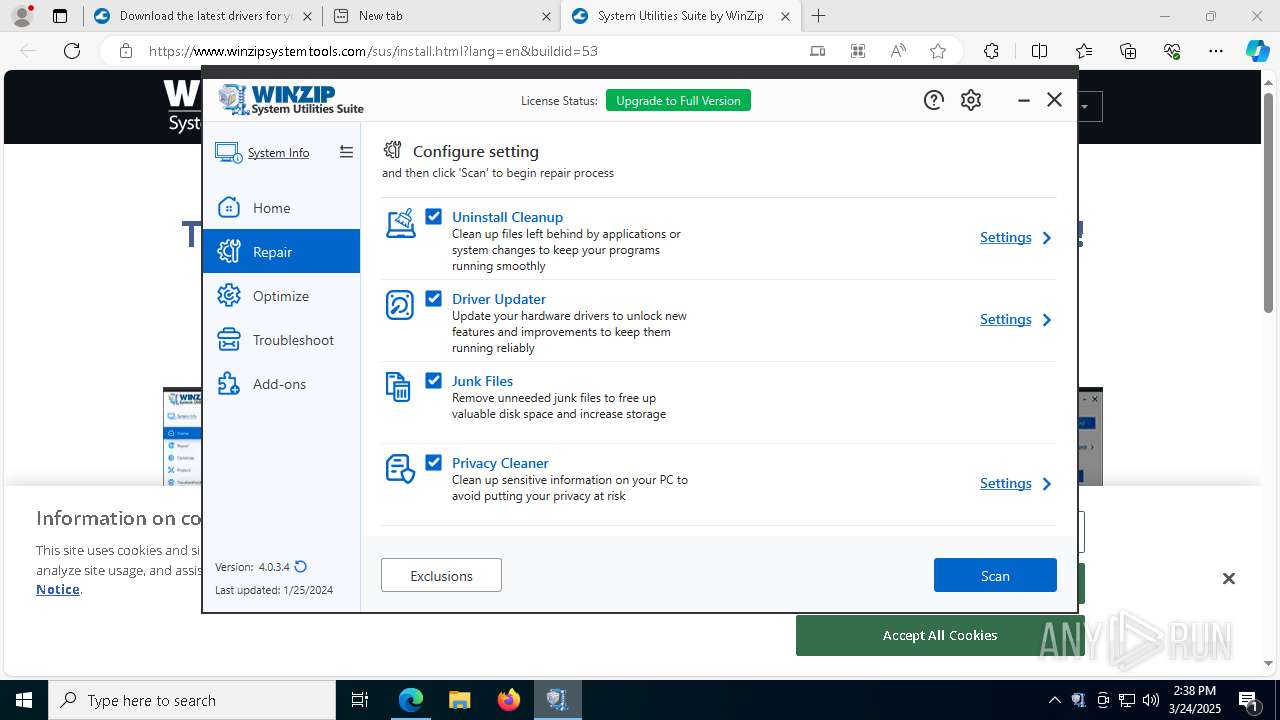Click the Scan button
The width and height of the screenshot is (1280, 720).
click(x=995, y=575)
